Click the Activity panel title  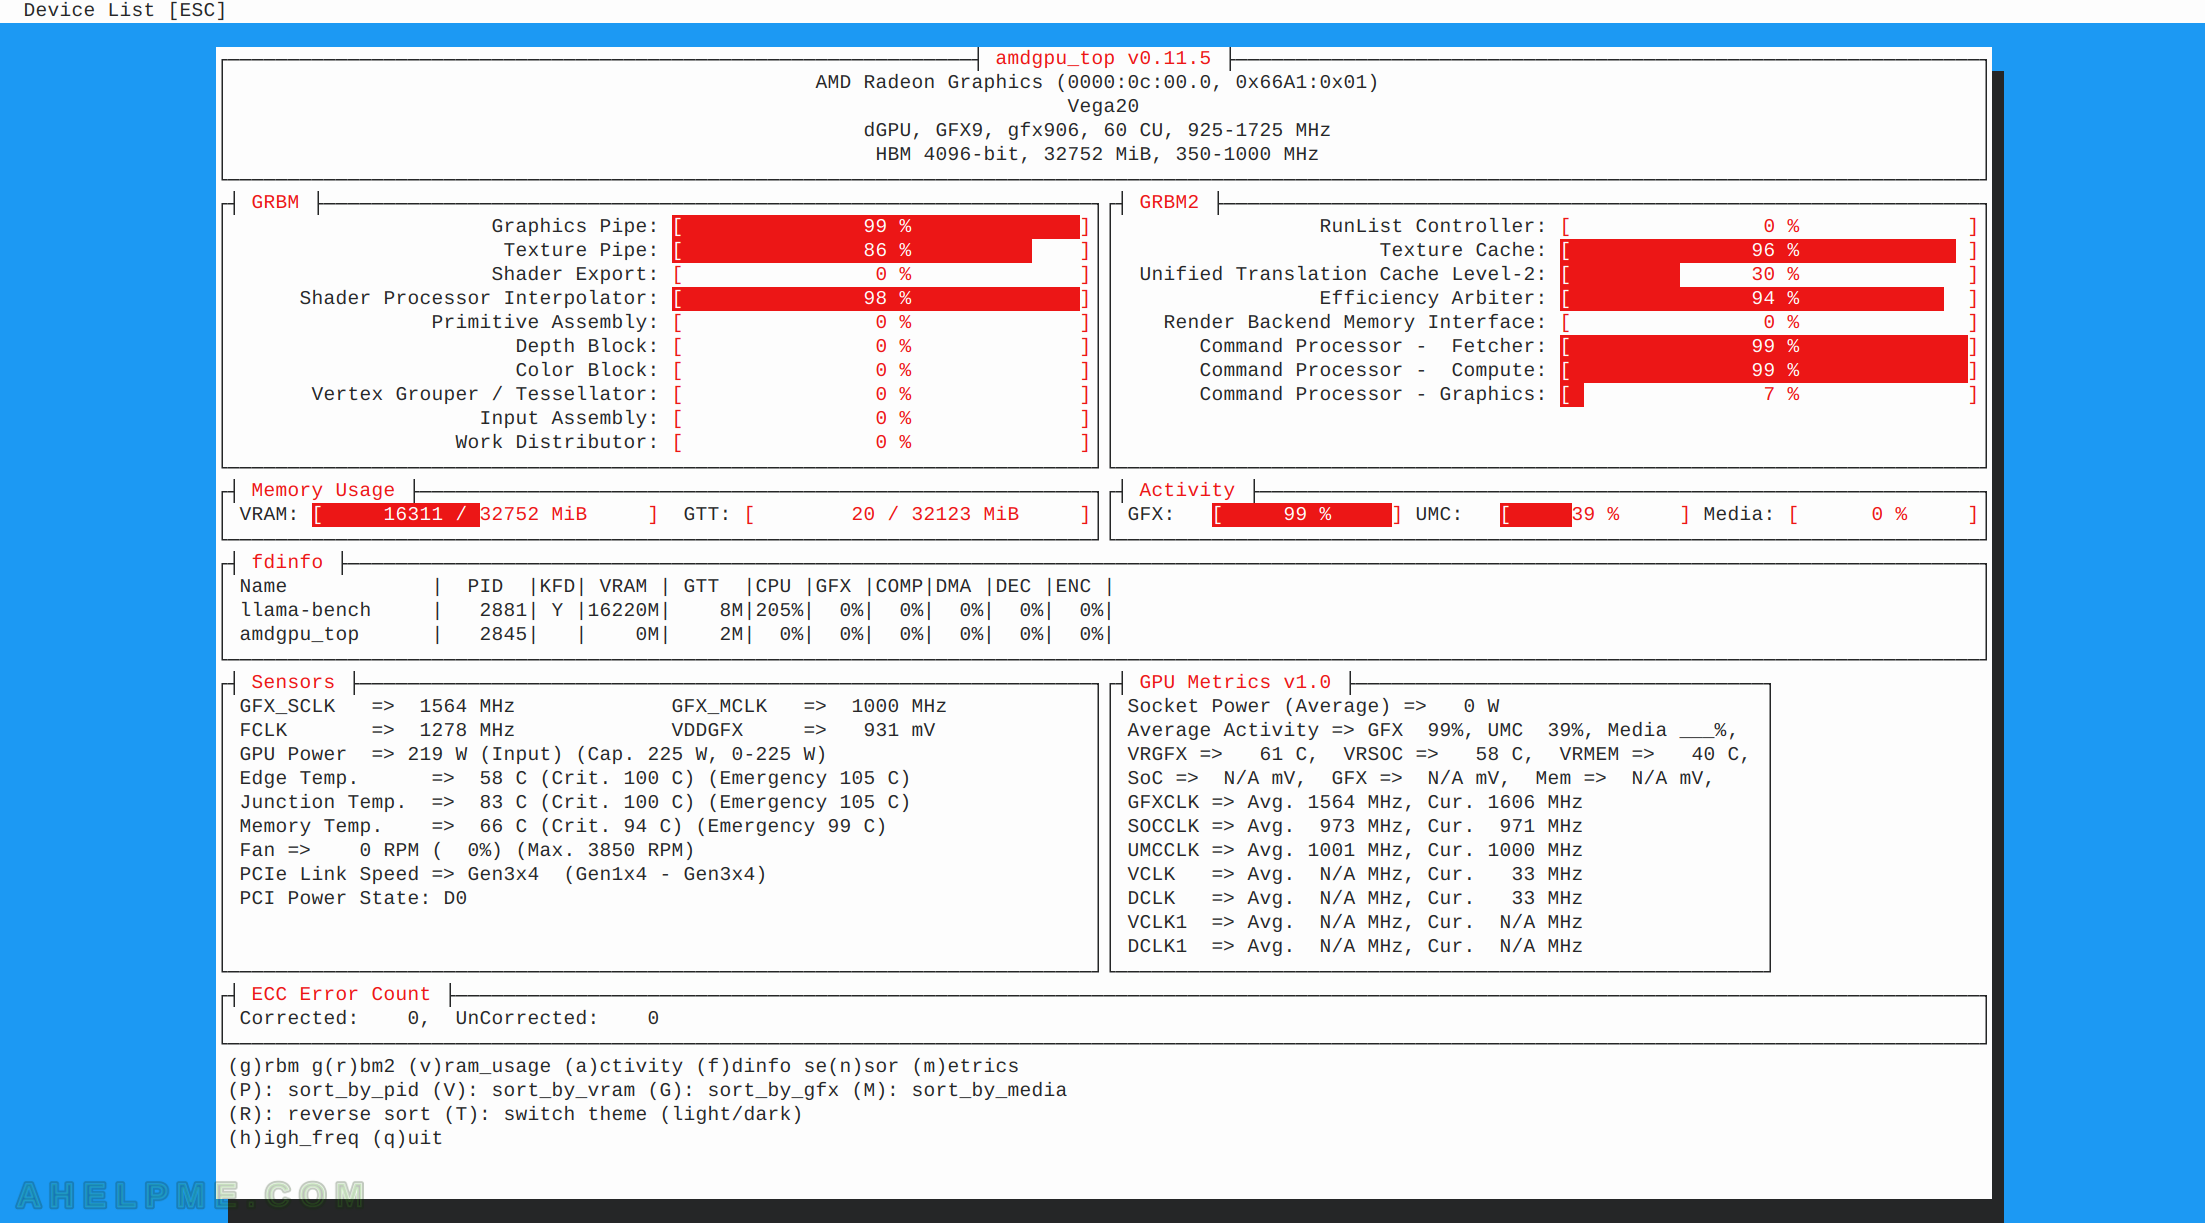click(1187, 490)
